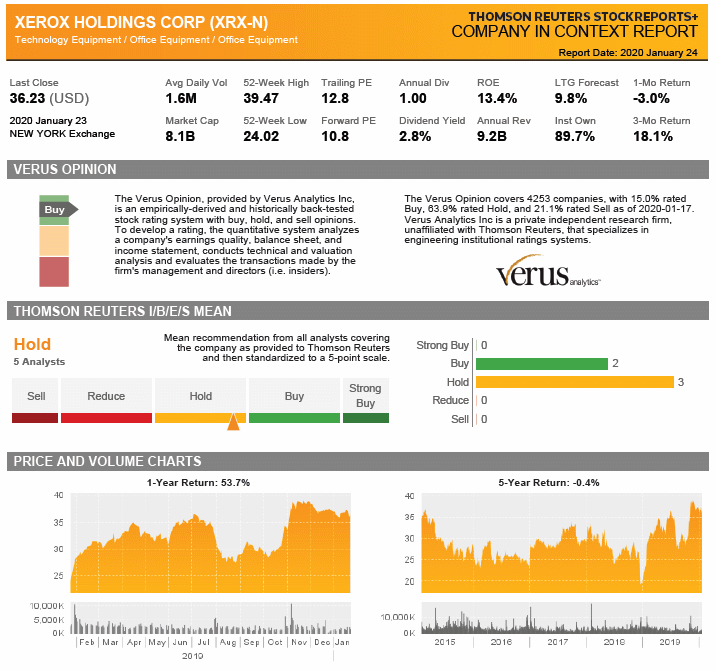Click the Strong Buy box on rating scale
716x671 pixels.
click(x=366, y=396)
